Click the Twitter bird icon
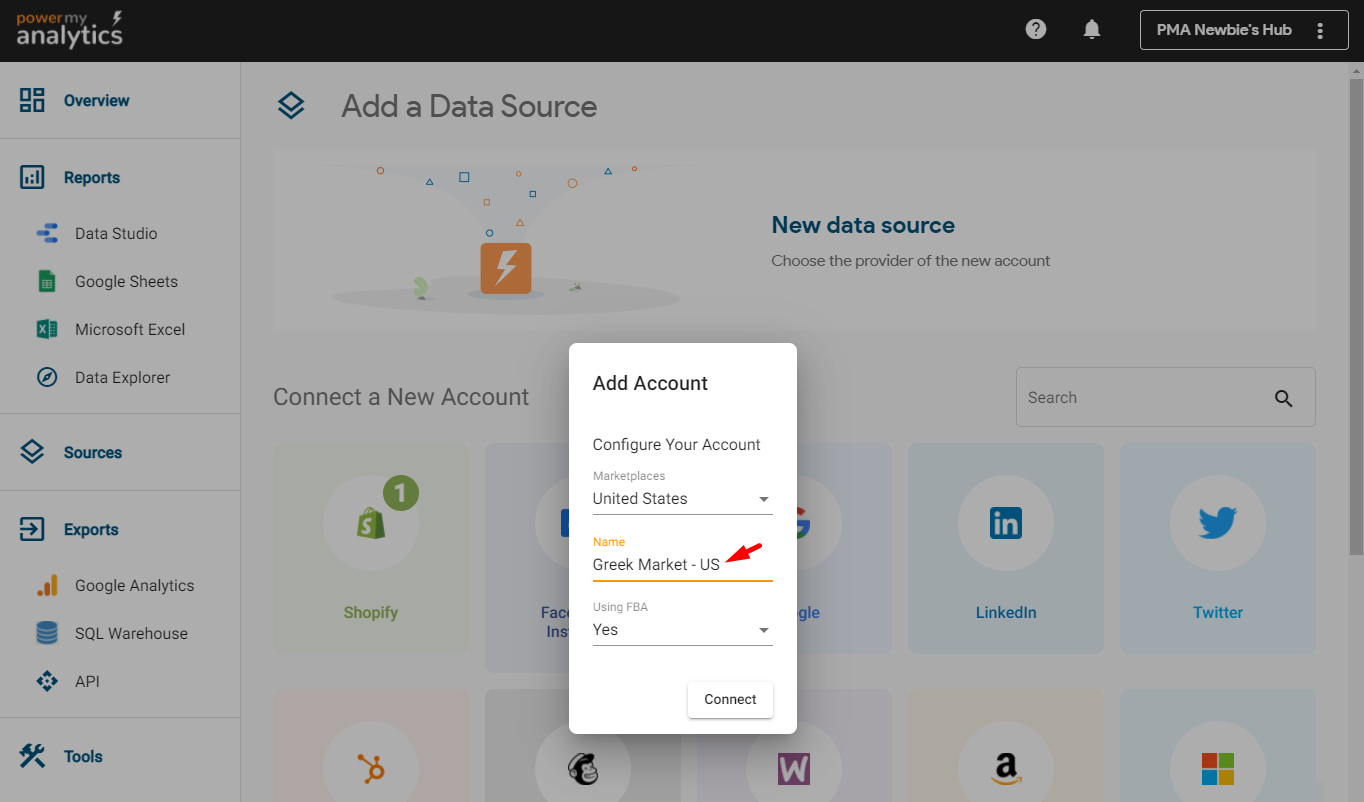 pos(1217,523)
